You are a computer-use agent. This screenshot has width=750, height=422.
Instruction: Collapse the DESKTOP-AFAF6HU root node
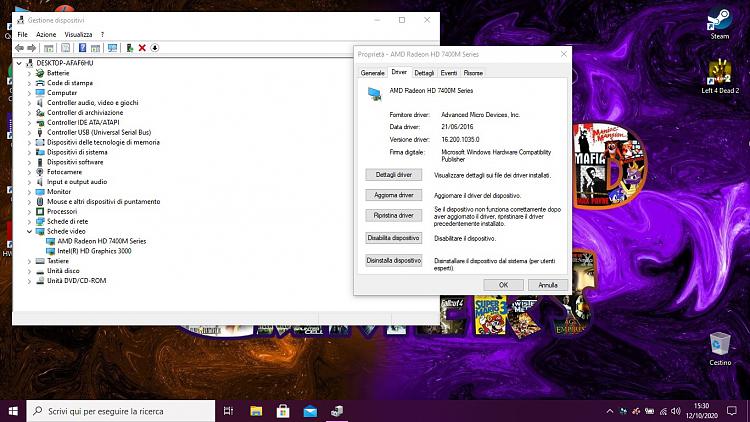[x=19, y=63]
